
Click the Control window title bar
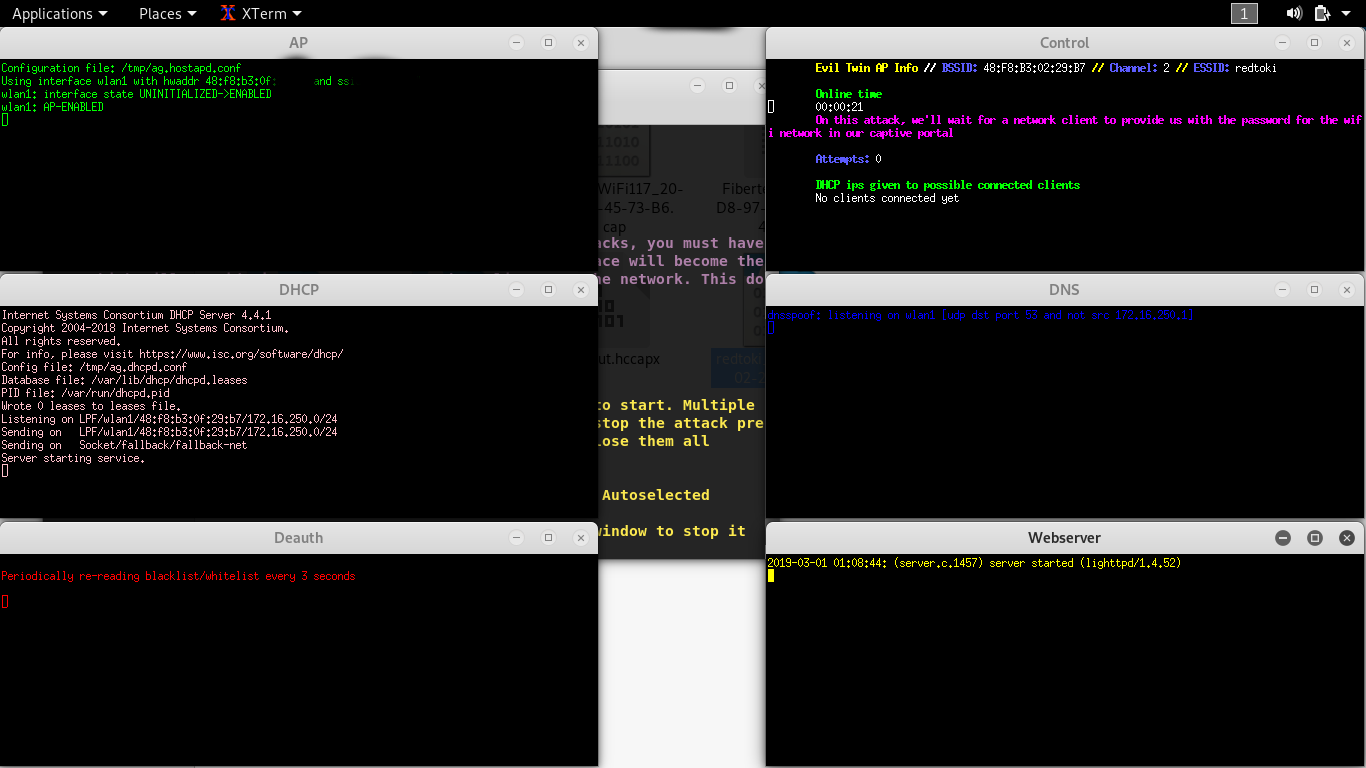tap(1064, 43)
